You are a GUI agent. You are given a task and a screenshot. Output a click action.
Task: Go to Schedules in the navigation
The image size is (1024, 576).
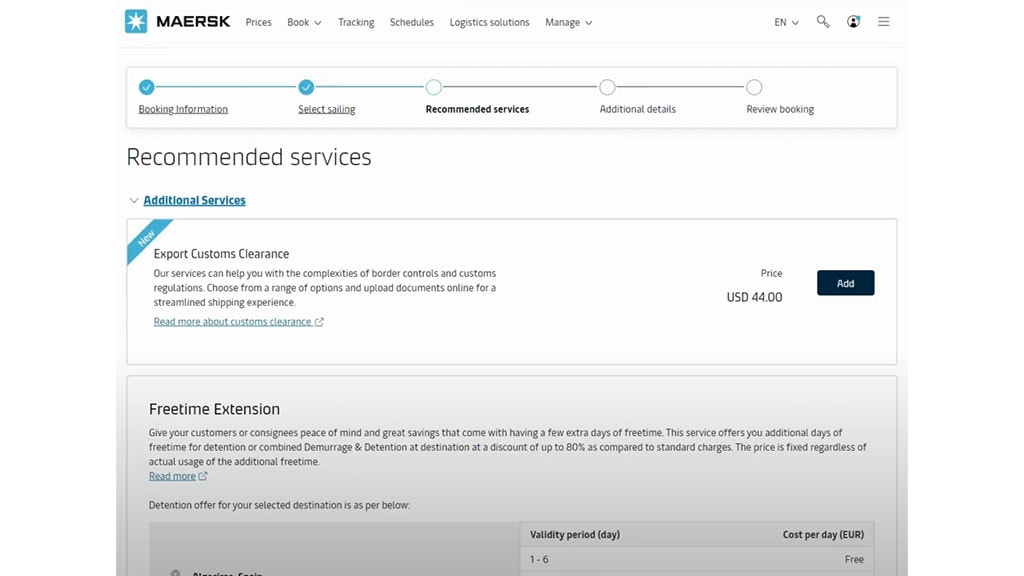[x=411, y=21]
